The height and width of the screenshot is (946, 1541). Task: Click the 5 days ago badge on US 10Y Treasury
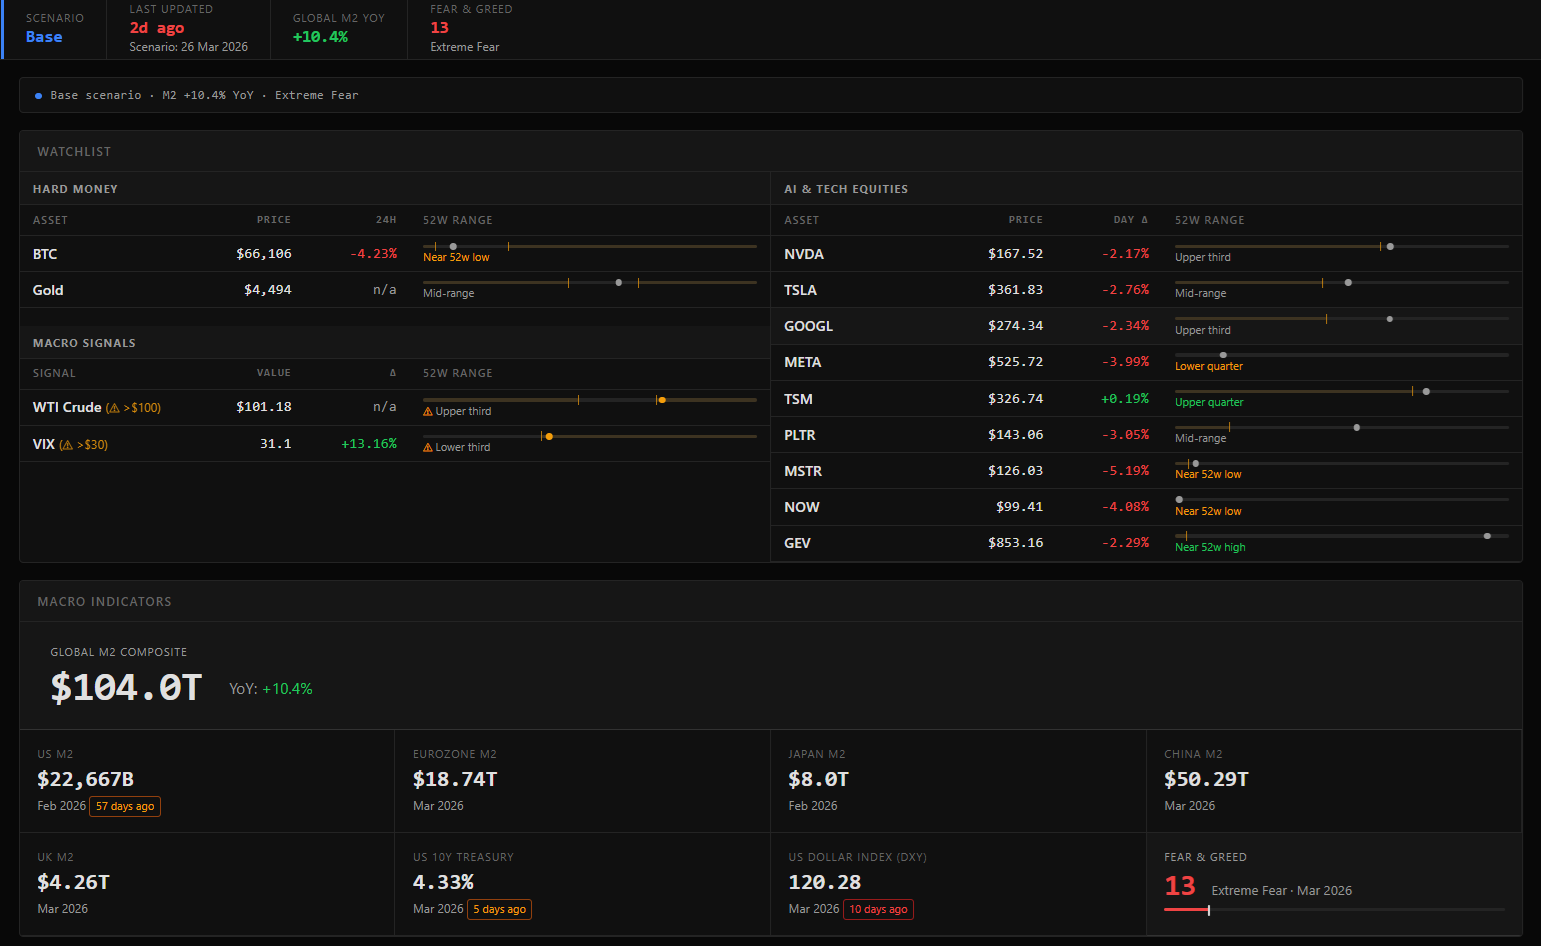pyautogui.click(x=499, y=909)
